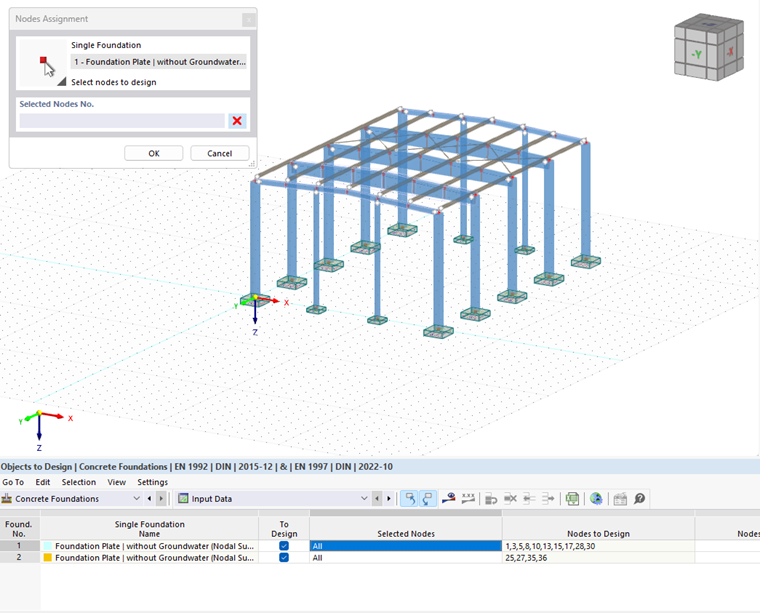The height and width of the screenshot is (613, 760).
Task: Select row header number 1
Action: (19, 546)
